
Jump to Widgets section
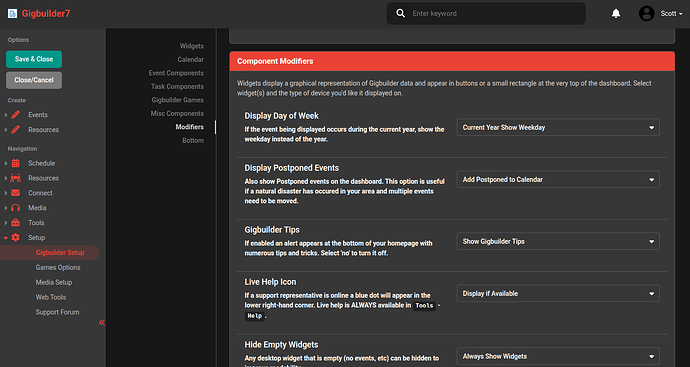191,46
